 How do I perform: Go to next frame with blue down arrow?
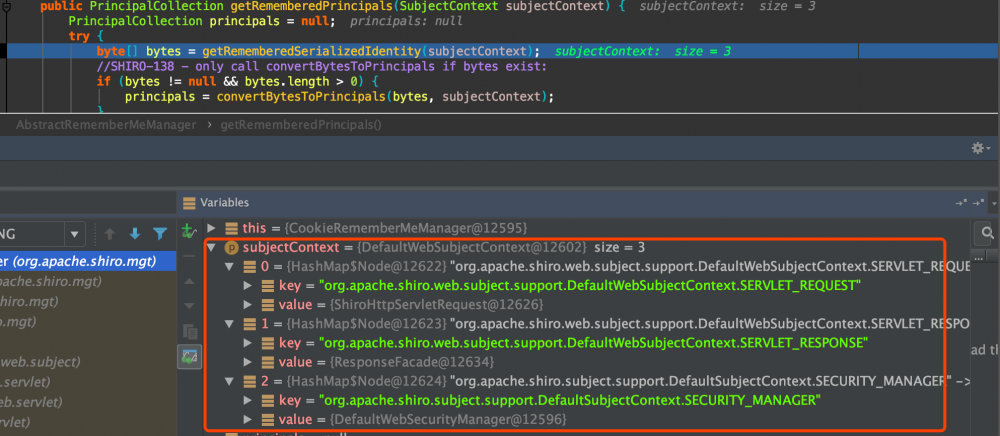[x=135, y=234]
